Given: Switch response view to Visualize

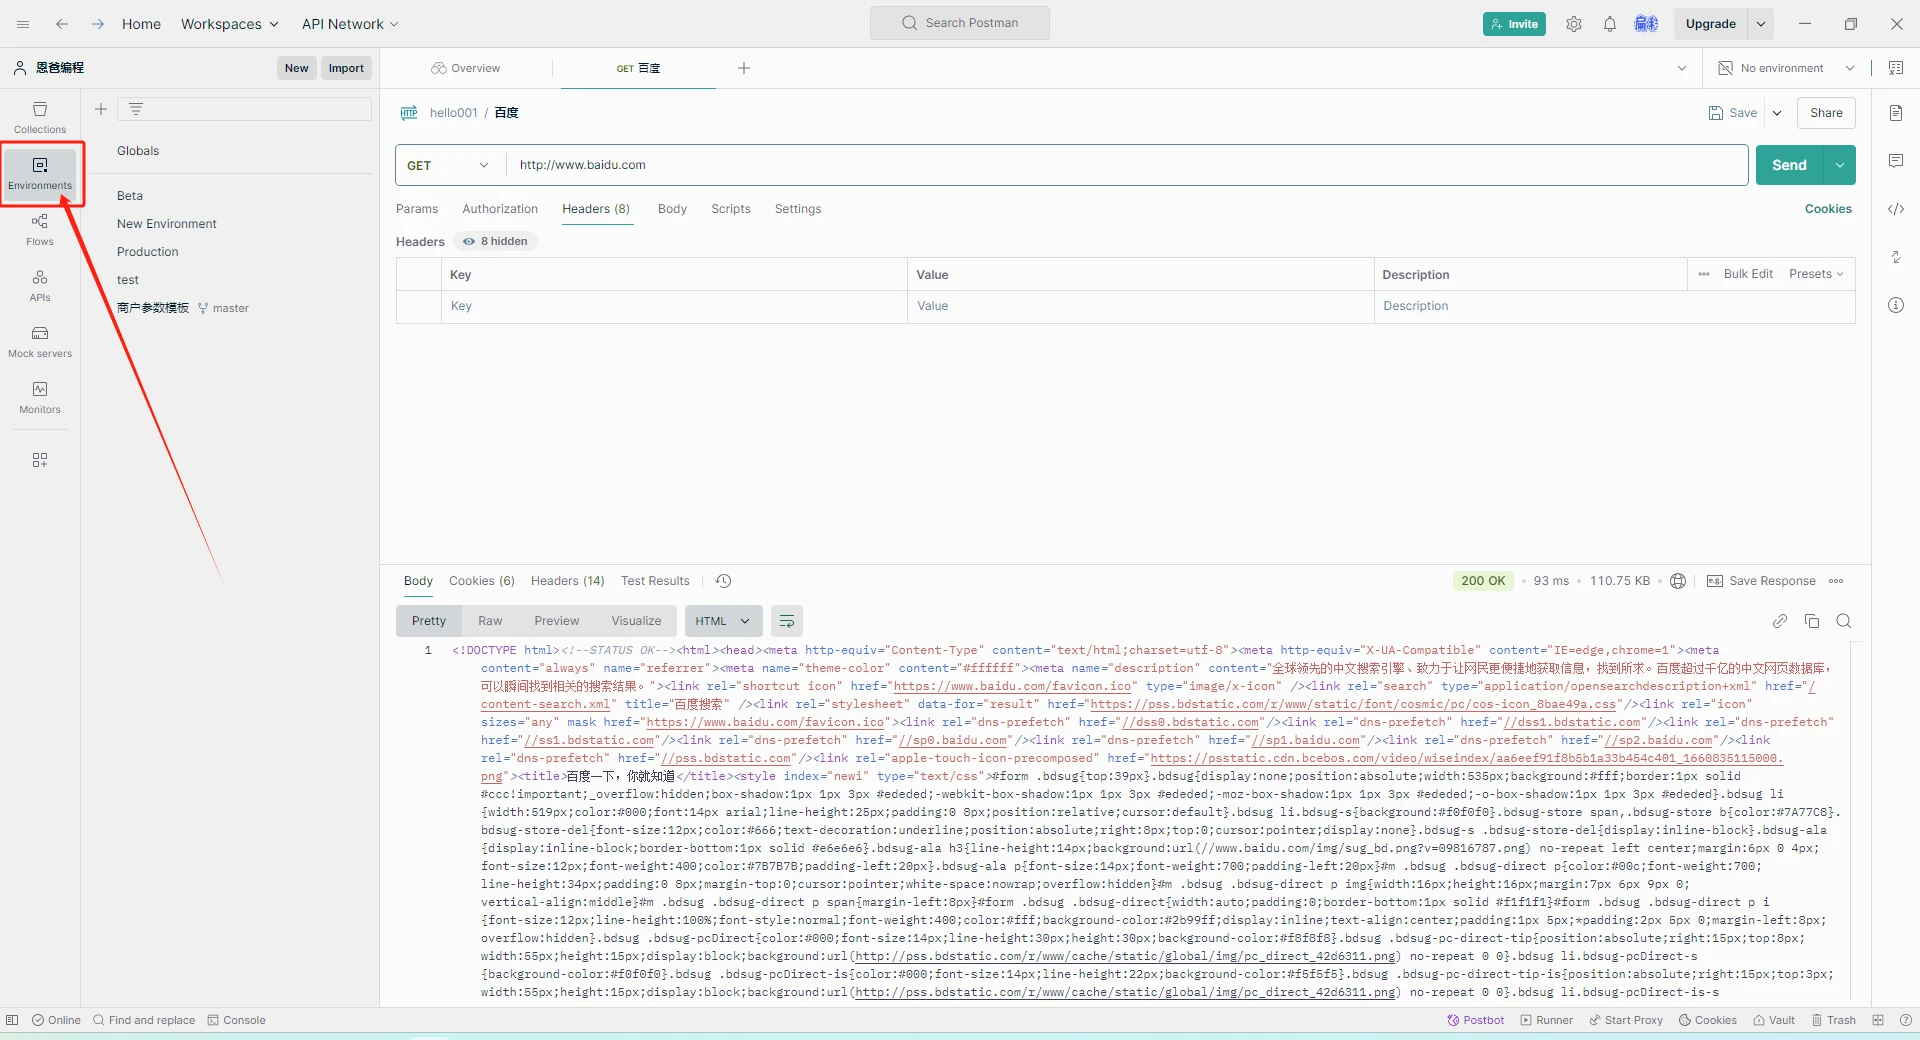Looking at the screenshot, I should click(636, 621).
